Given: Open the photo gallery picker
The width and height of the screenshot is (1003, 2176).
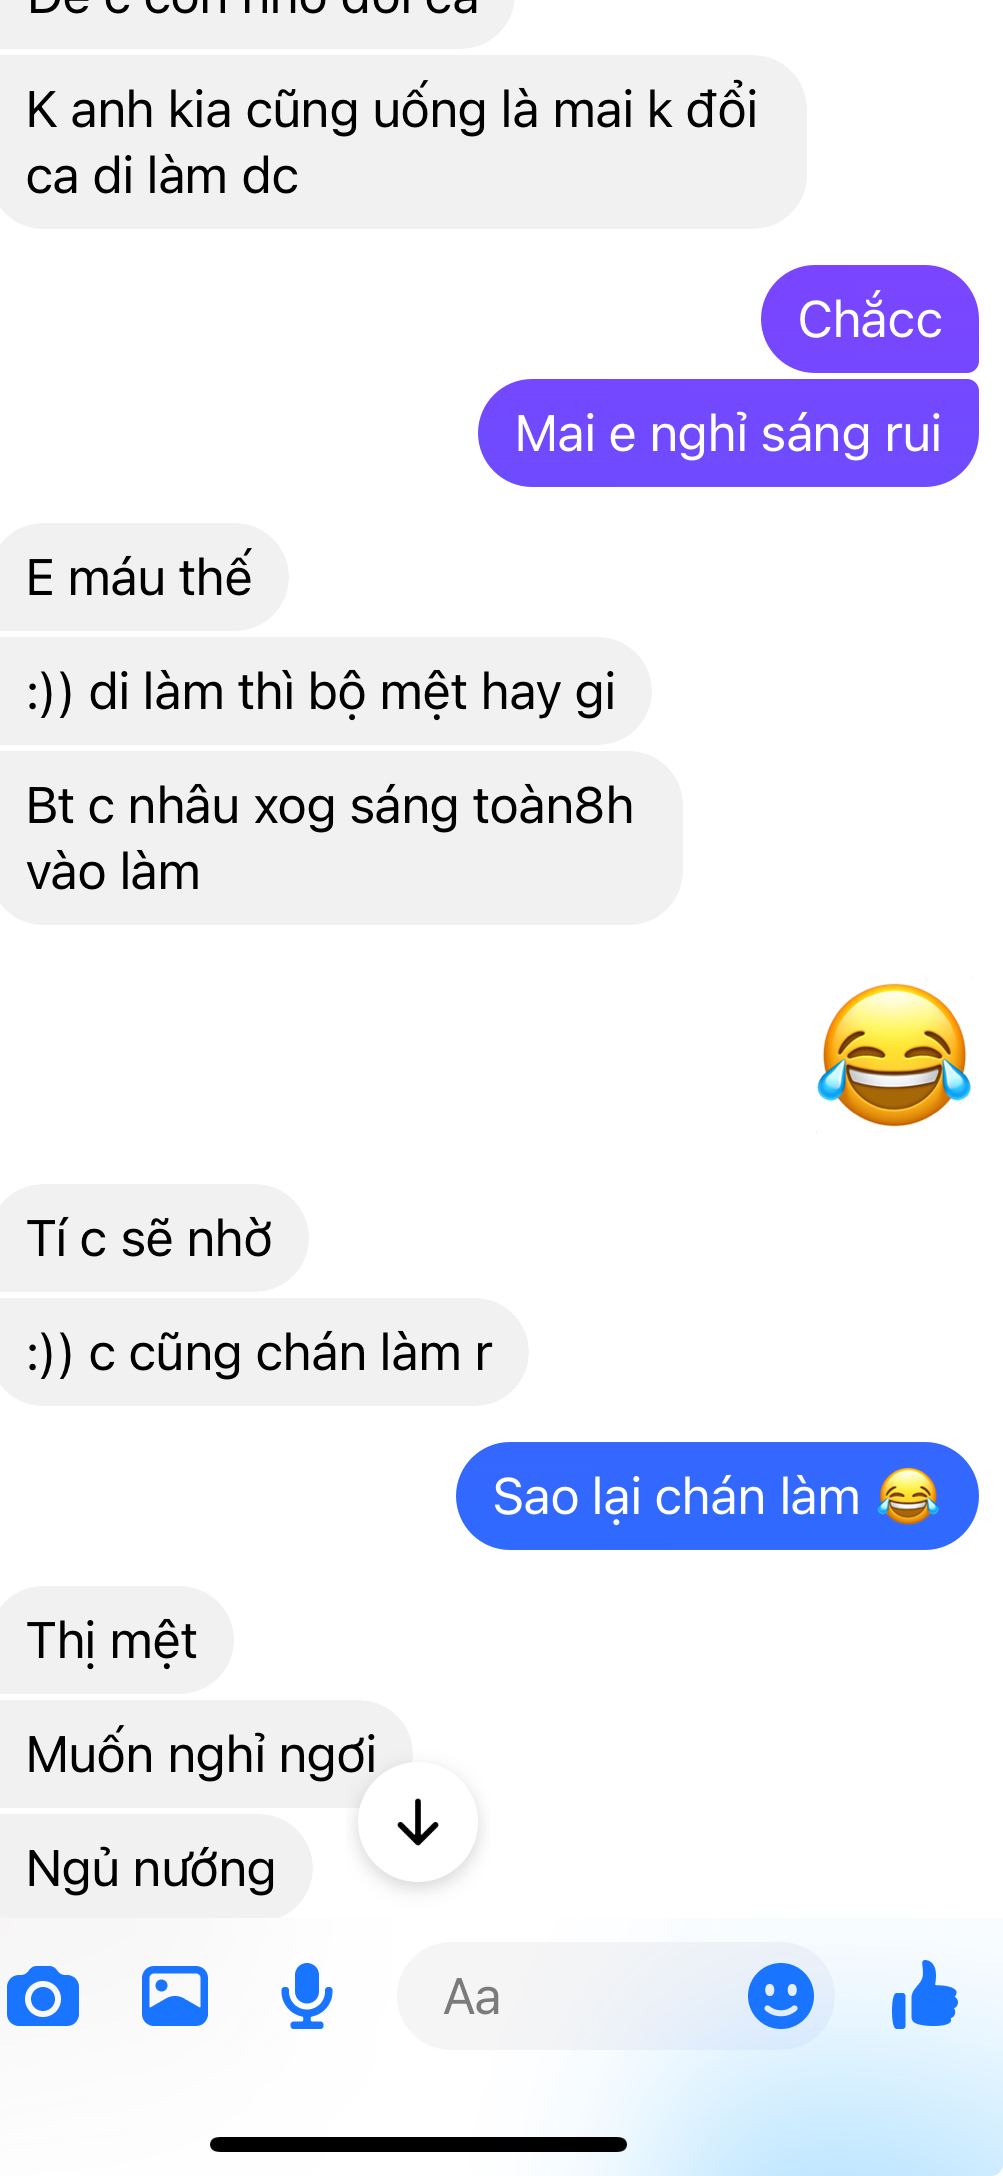Looking at the screenshot, I should (175, 1996).
